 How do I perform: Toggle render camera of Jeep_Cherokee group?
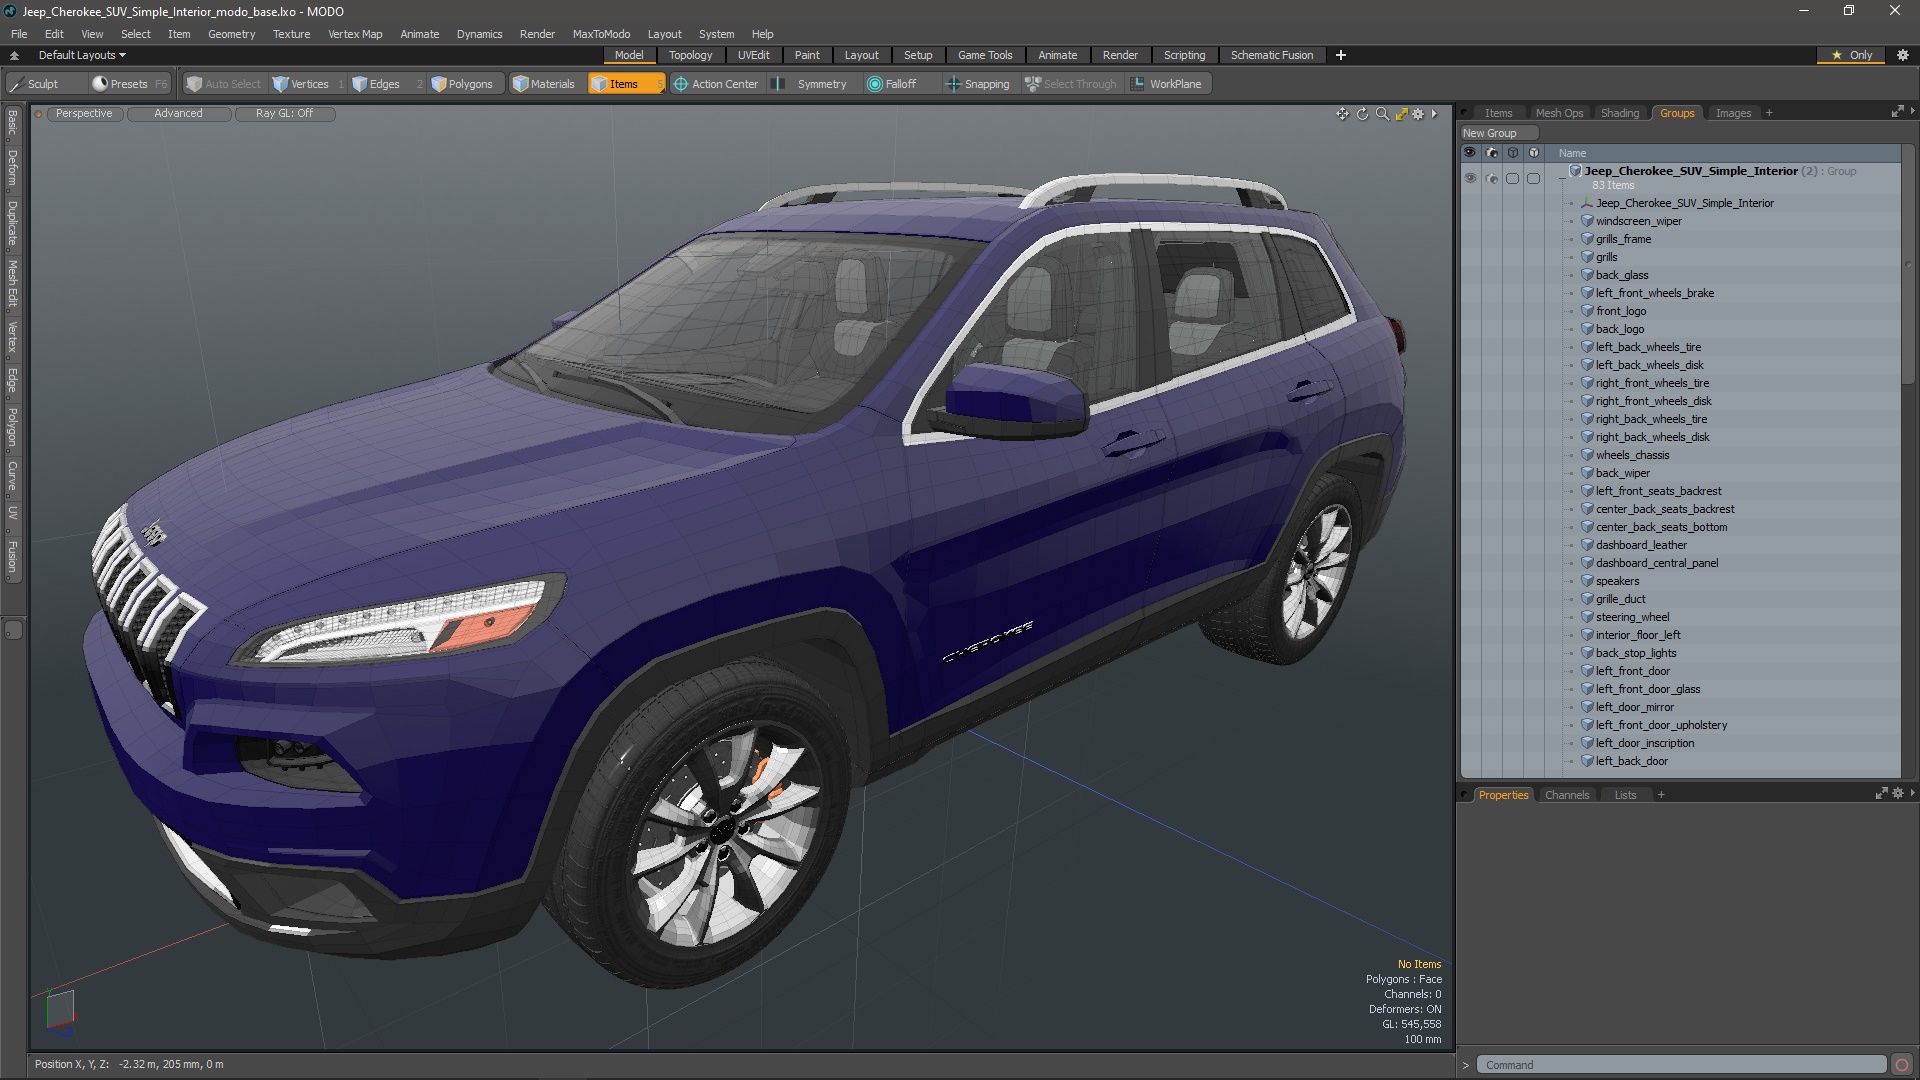[1491, 178]
